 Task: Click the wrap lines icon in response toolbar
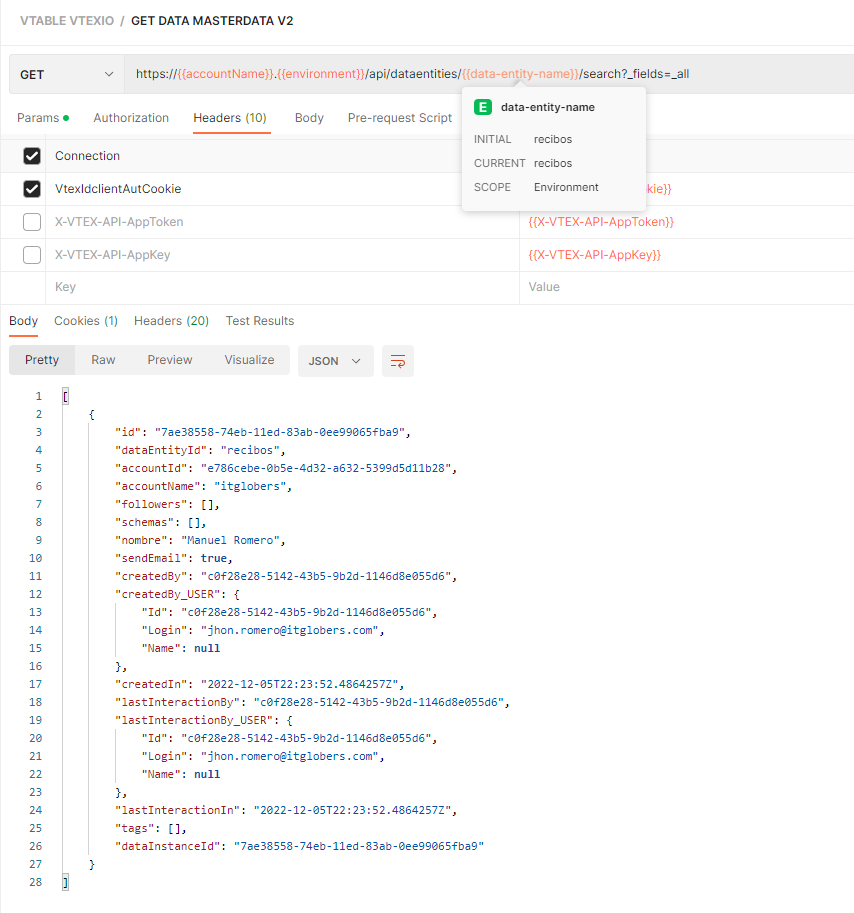point(398,361)
